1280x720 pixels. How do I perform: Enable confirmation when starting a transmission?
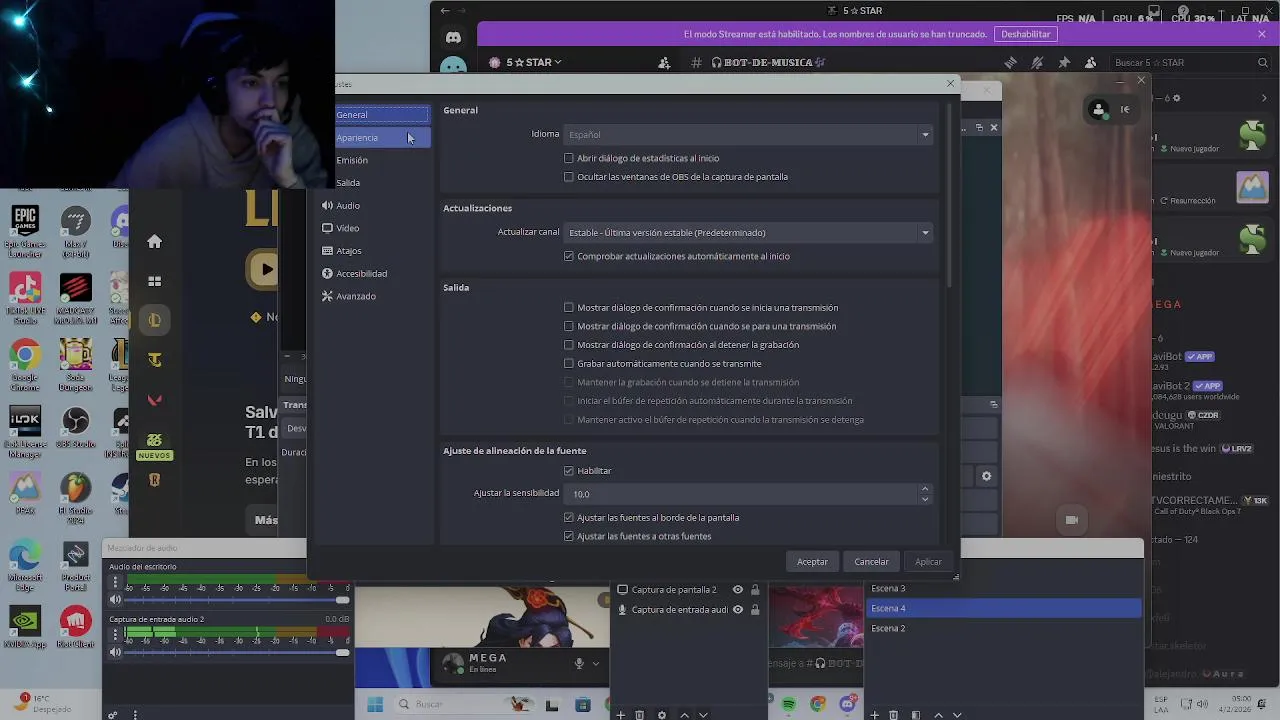(569, 308)
